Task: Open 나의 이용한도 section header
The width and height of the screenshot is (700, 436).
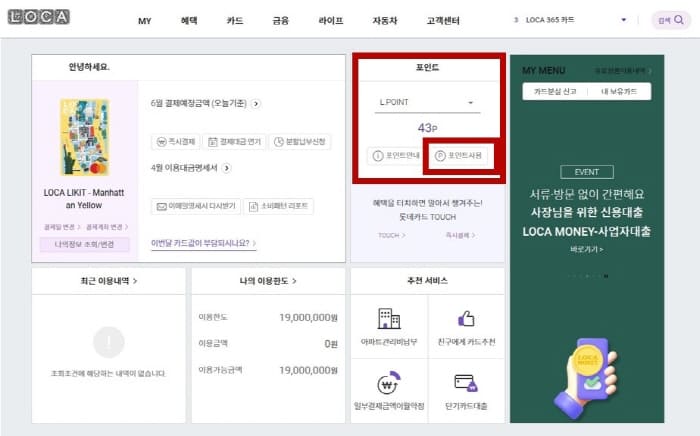Action: 268,281
